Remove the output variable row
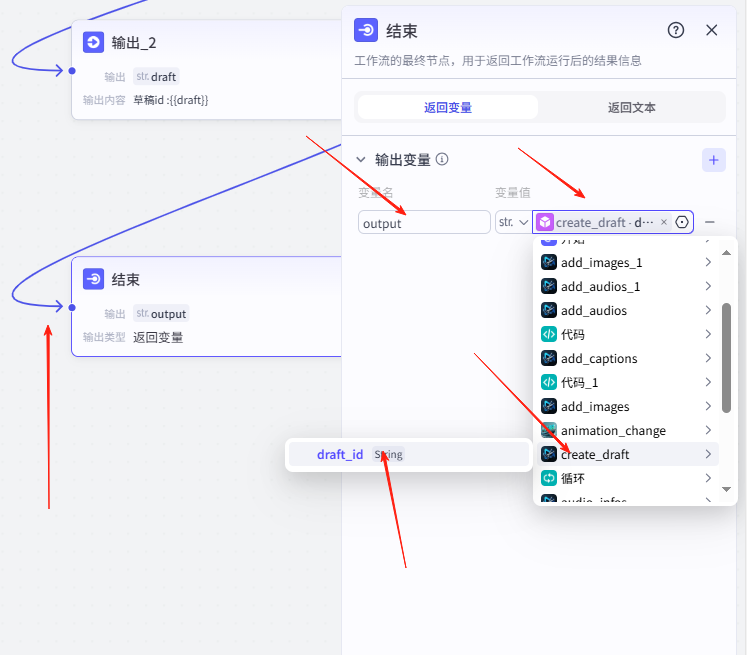This screenshot has height=655, width=747. click(x=710, y=222)
